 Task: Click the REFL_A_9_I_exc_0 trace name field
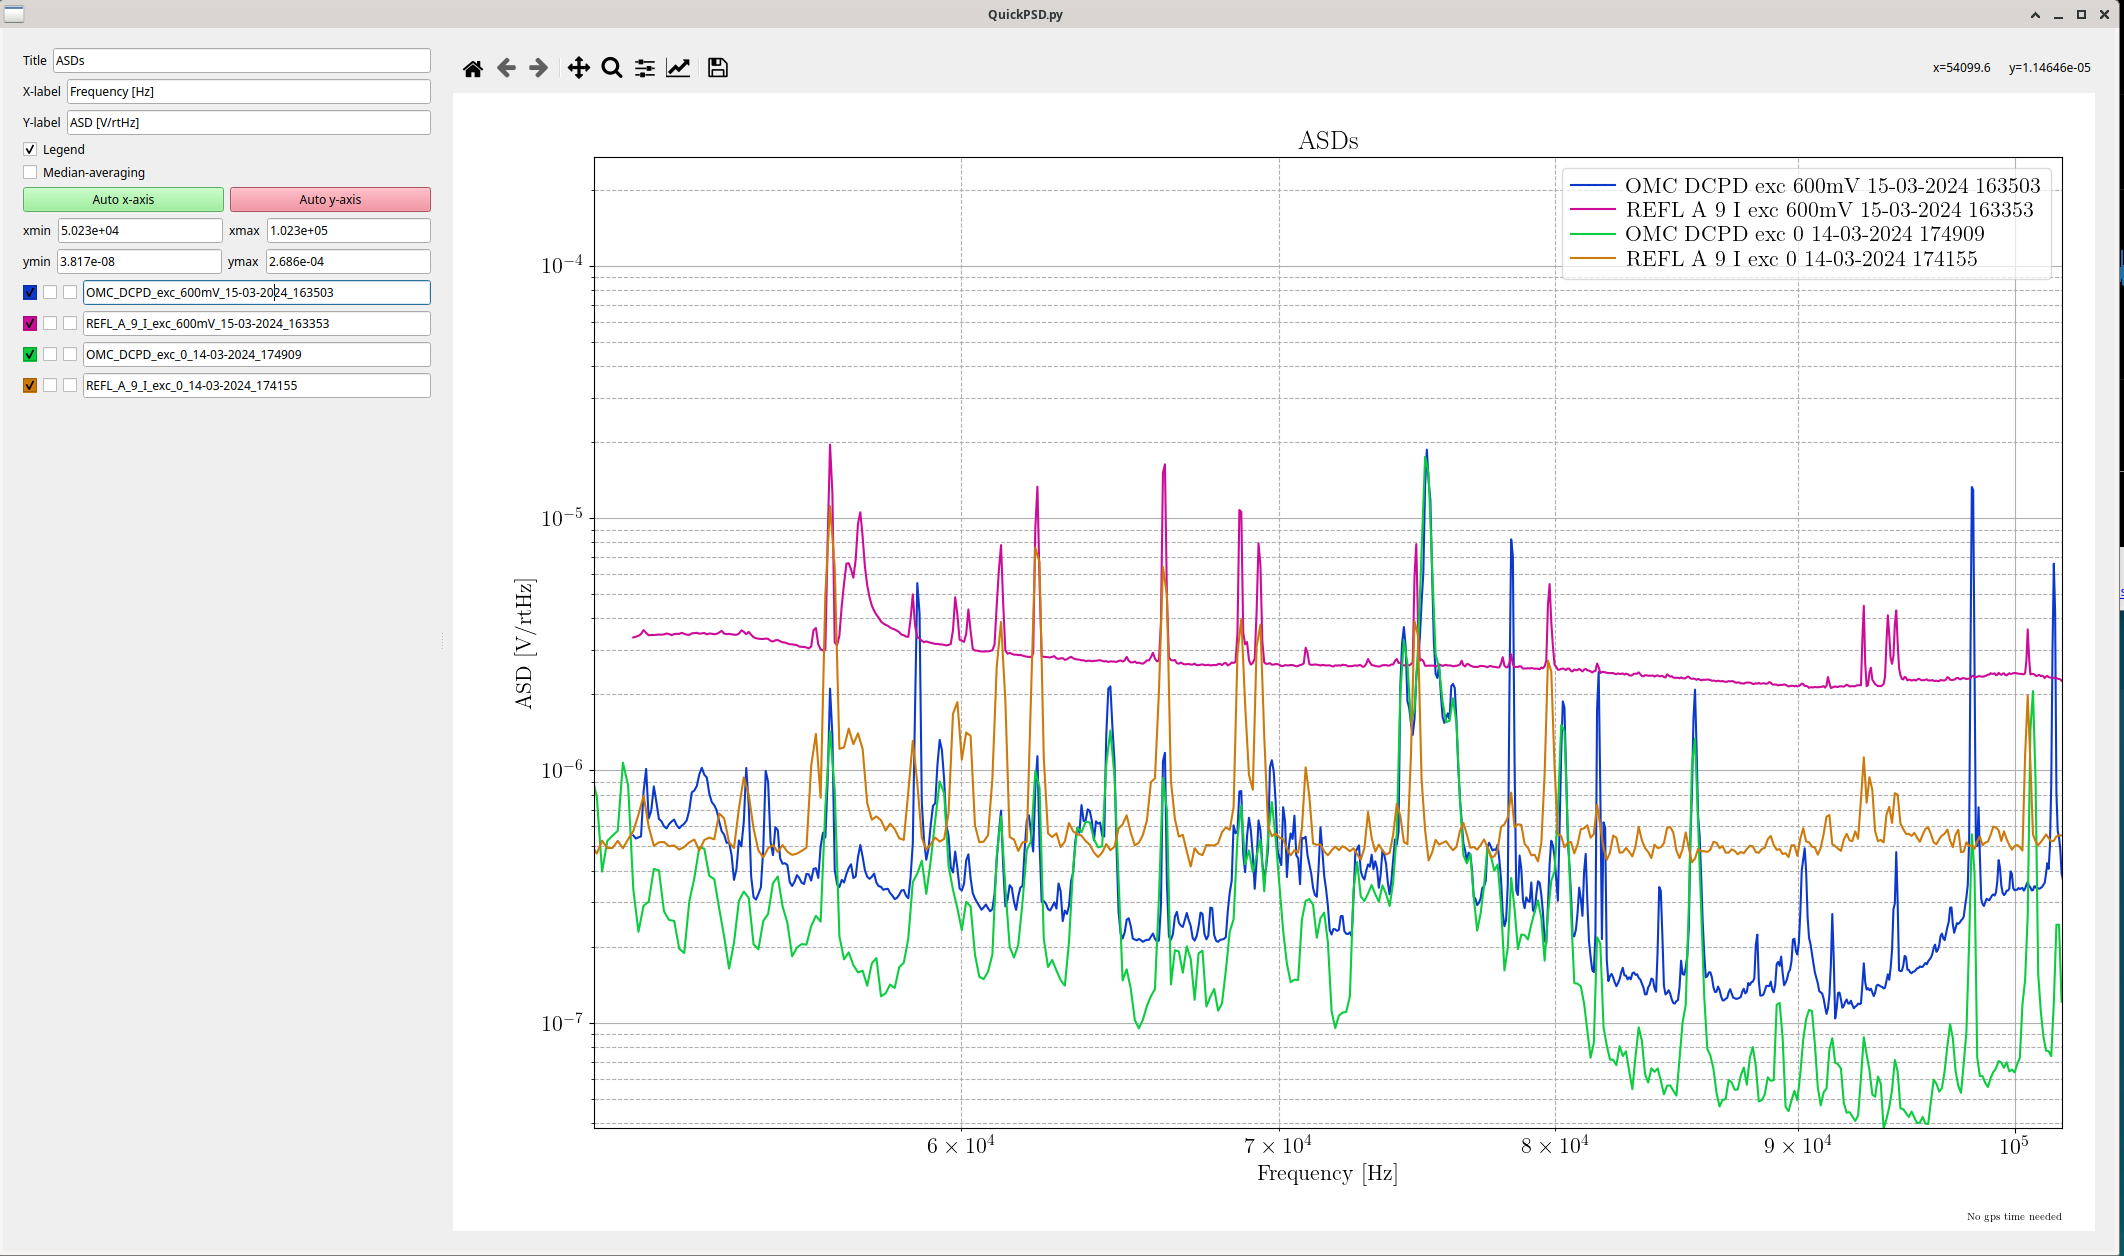click(256, 385)
